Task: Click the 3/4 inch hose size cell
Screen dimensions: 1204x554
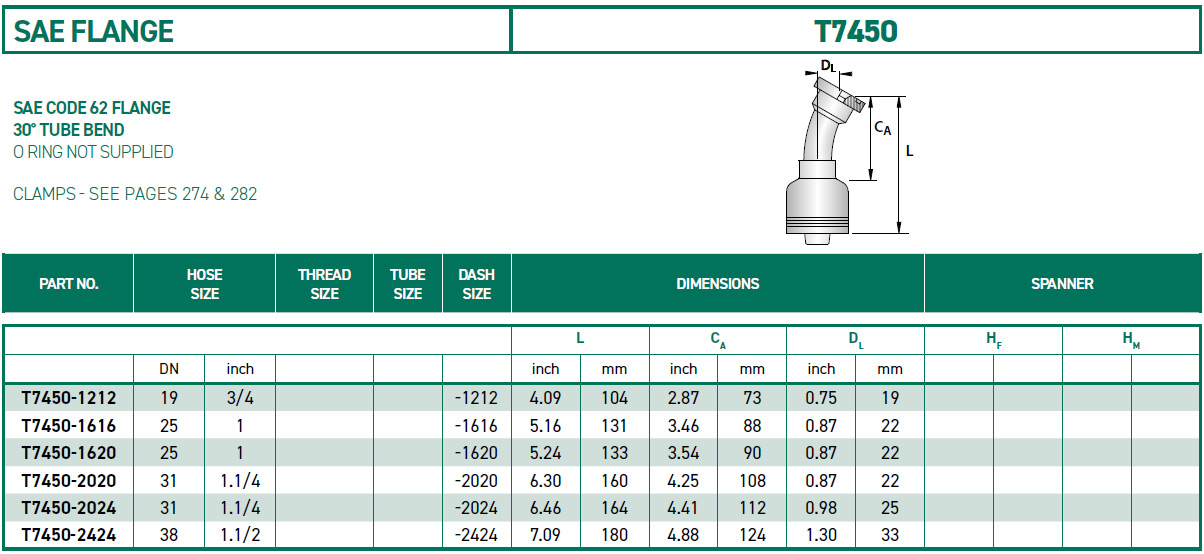Action: (x=240, y=397)
